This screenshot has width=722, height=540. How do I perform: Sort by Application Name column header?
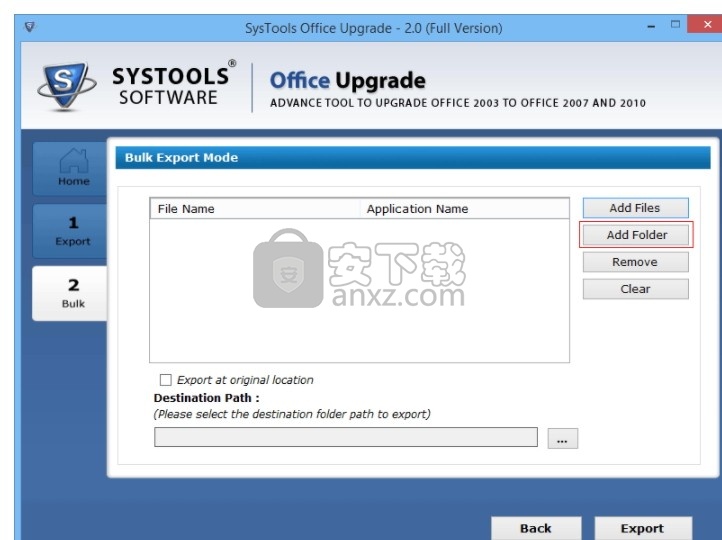point(464,209)
